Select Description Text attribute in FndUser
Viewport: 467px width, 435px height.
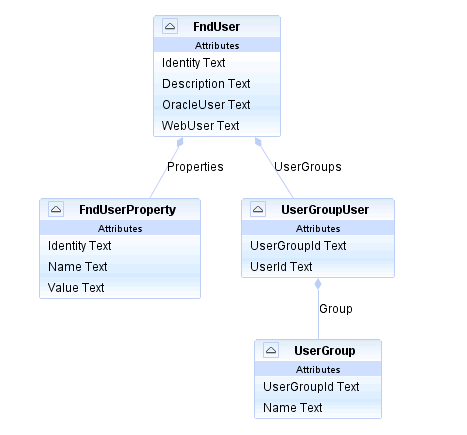(x=217, y=84)
